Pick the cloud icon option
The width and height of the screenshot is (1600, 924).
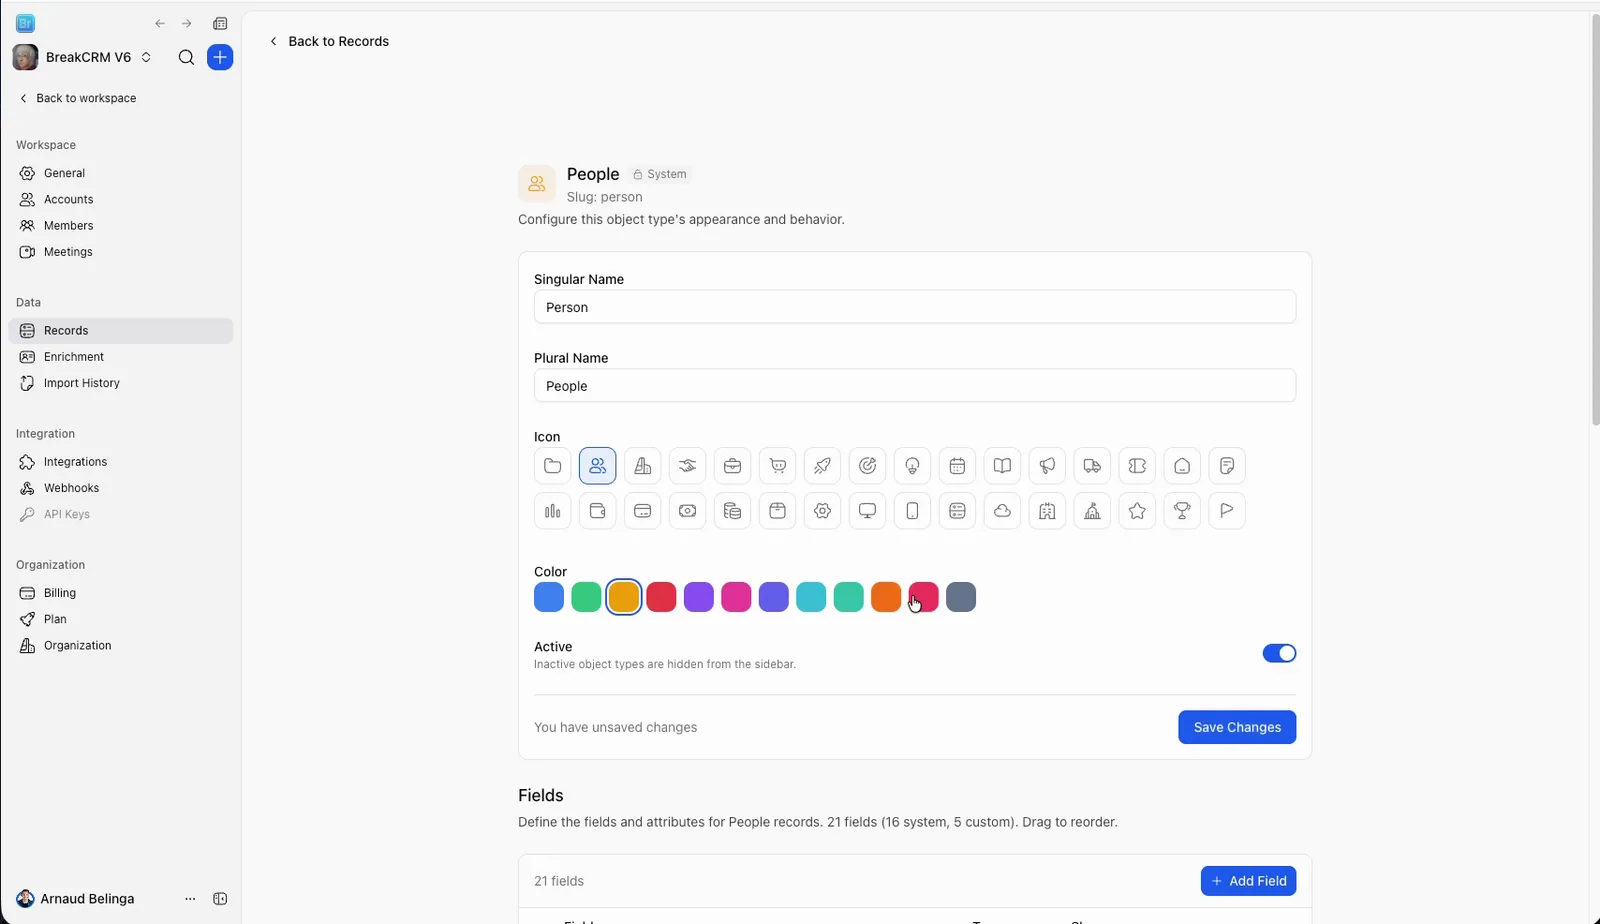(1002, 511)
